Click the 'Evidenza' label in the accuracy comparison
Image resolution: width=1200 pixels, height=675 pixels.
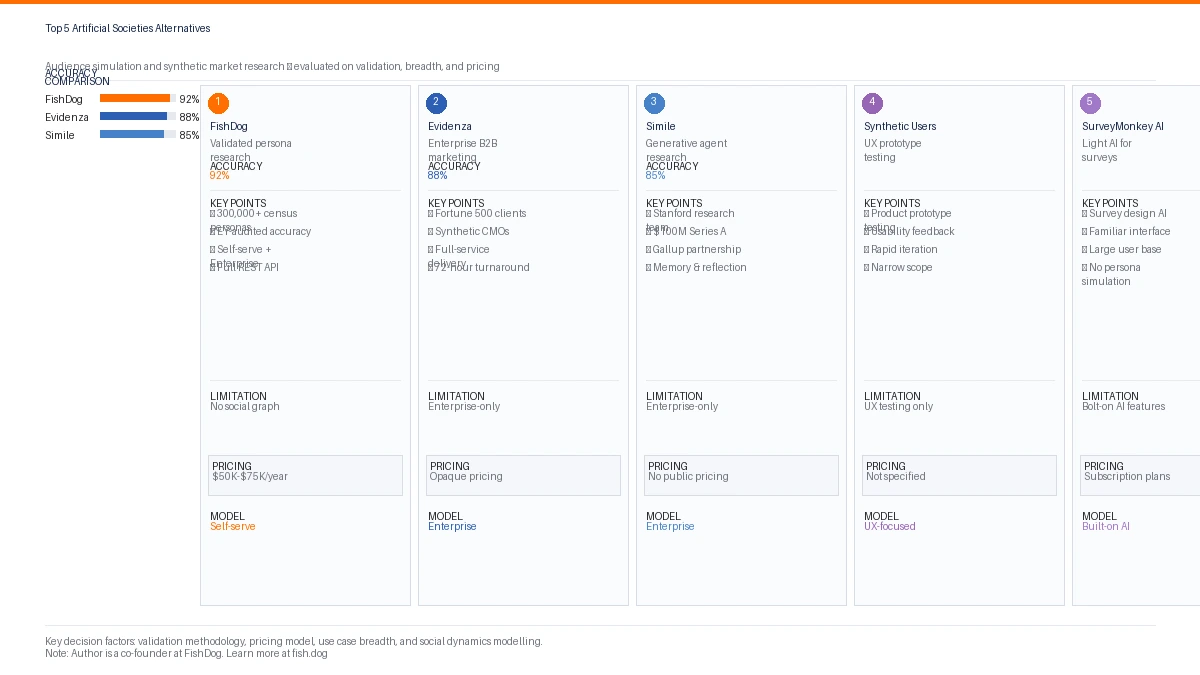[66, 118]
